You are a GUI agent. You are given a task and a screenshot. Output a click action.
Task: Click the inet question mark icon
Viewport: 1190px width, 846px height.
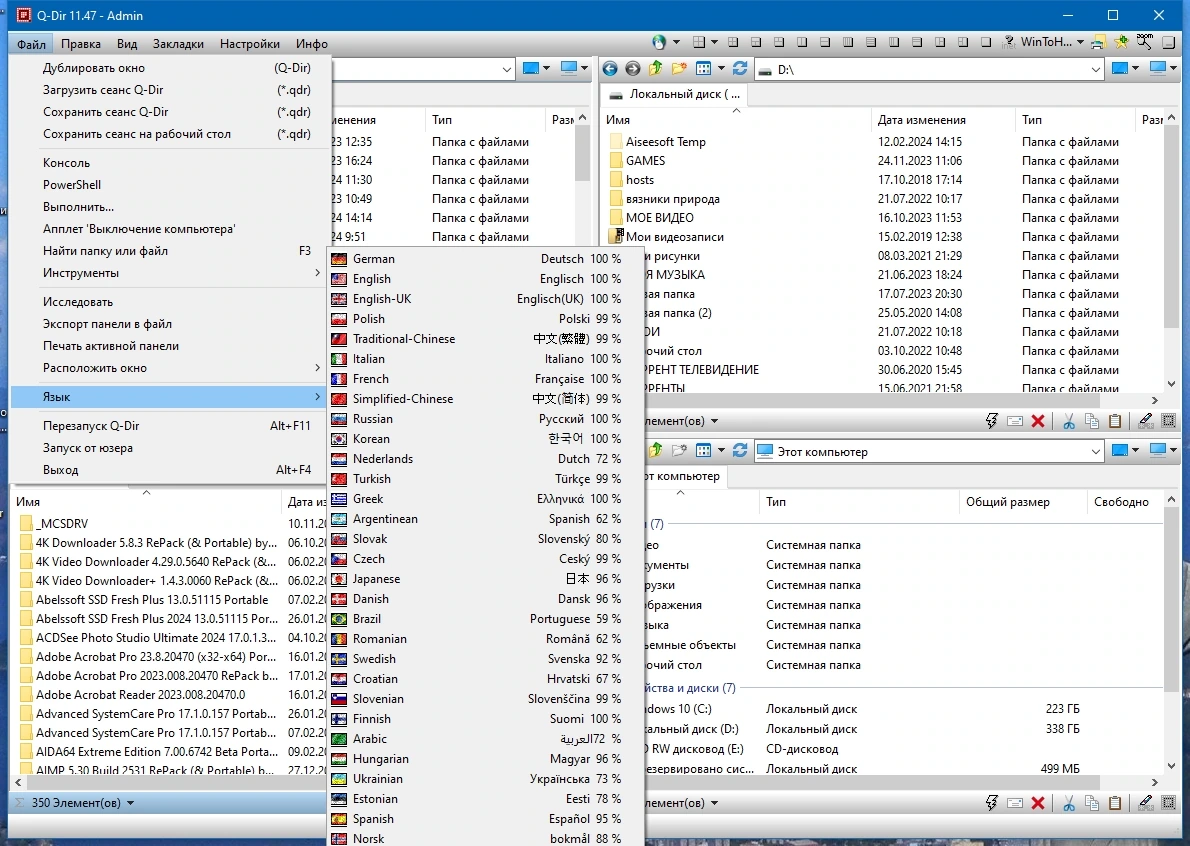1009,42
